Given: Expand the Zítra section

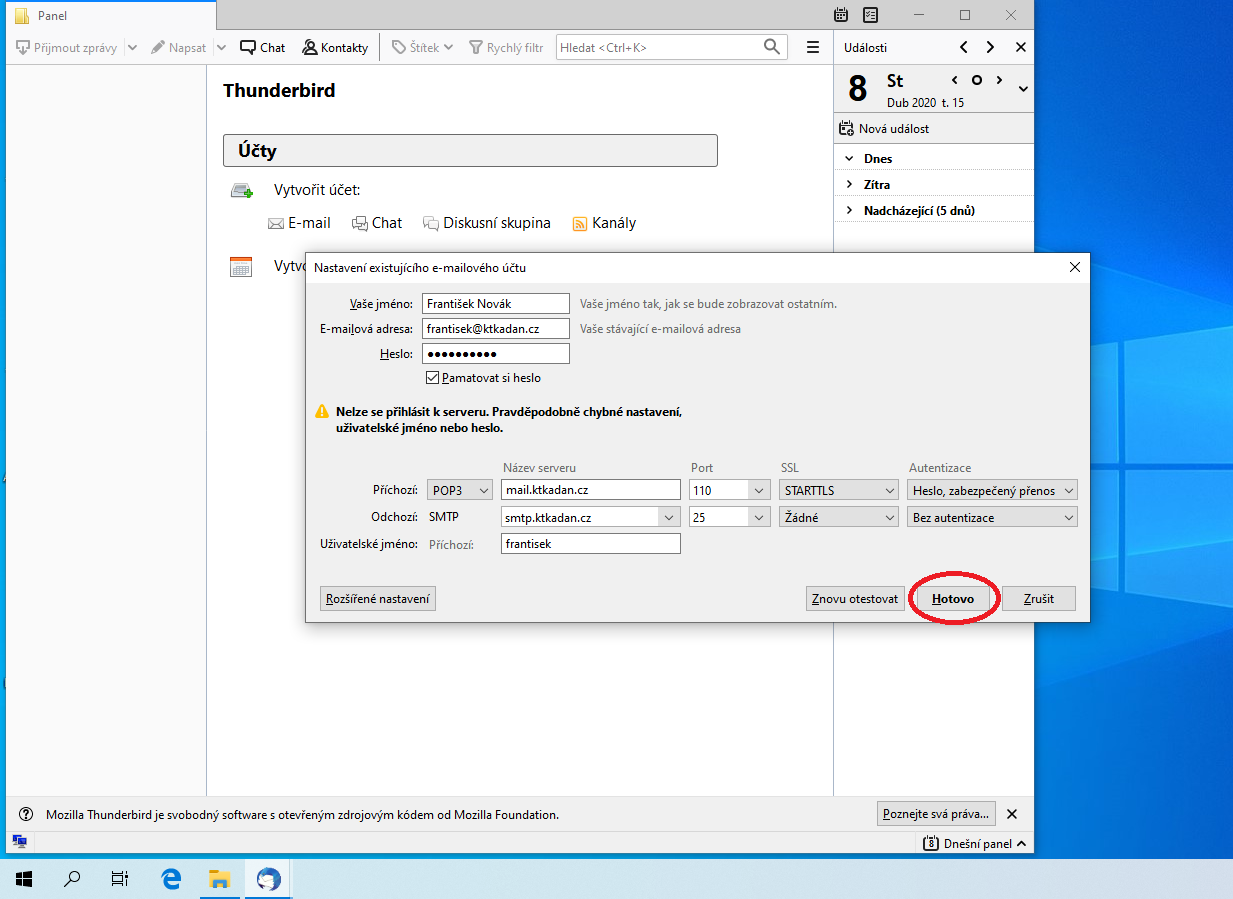Looking at the screenshot, I should coord(849,184).
